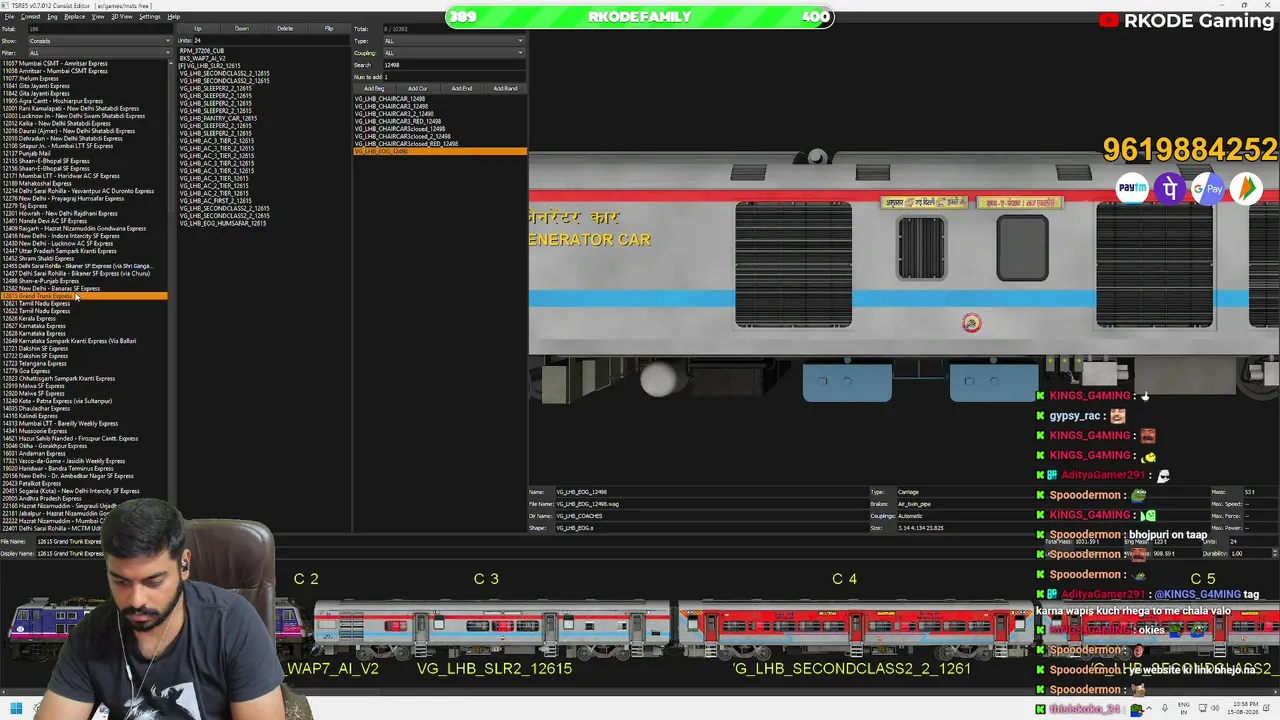Click the Num to add field

click(x=454, y=77)
